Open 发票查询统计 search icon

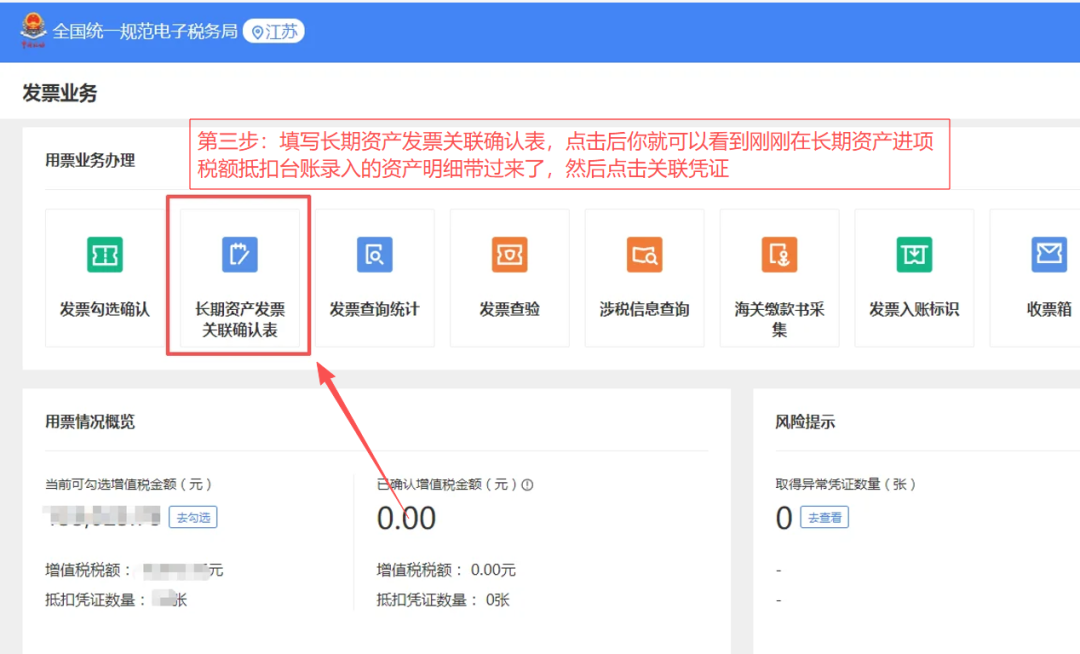(375, 255)
